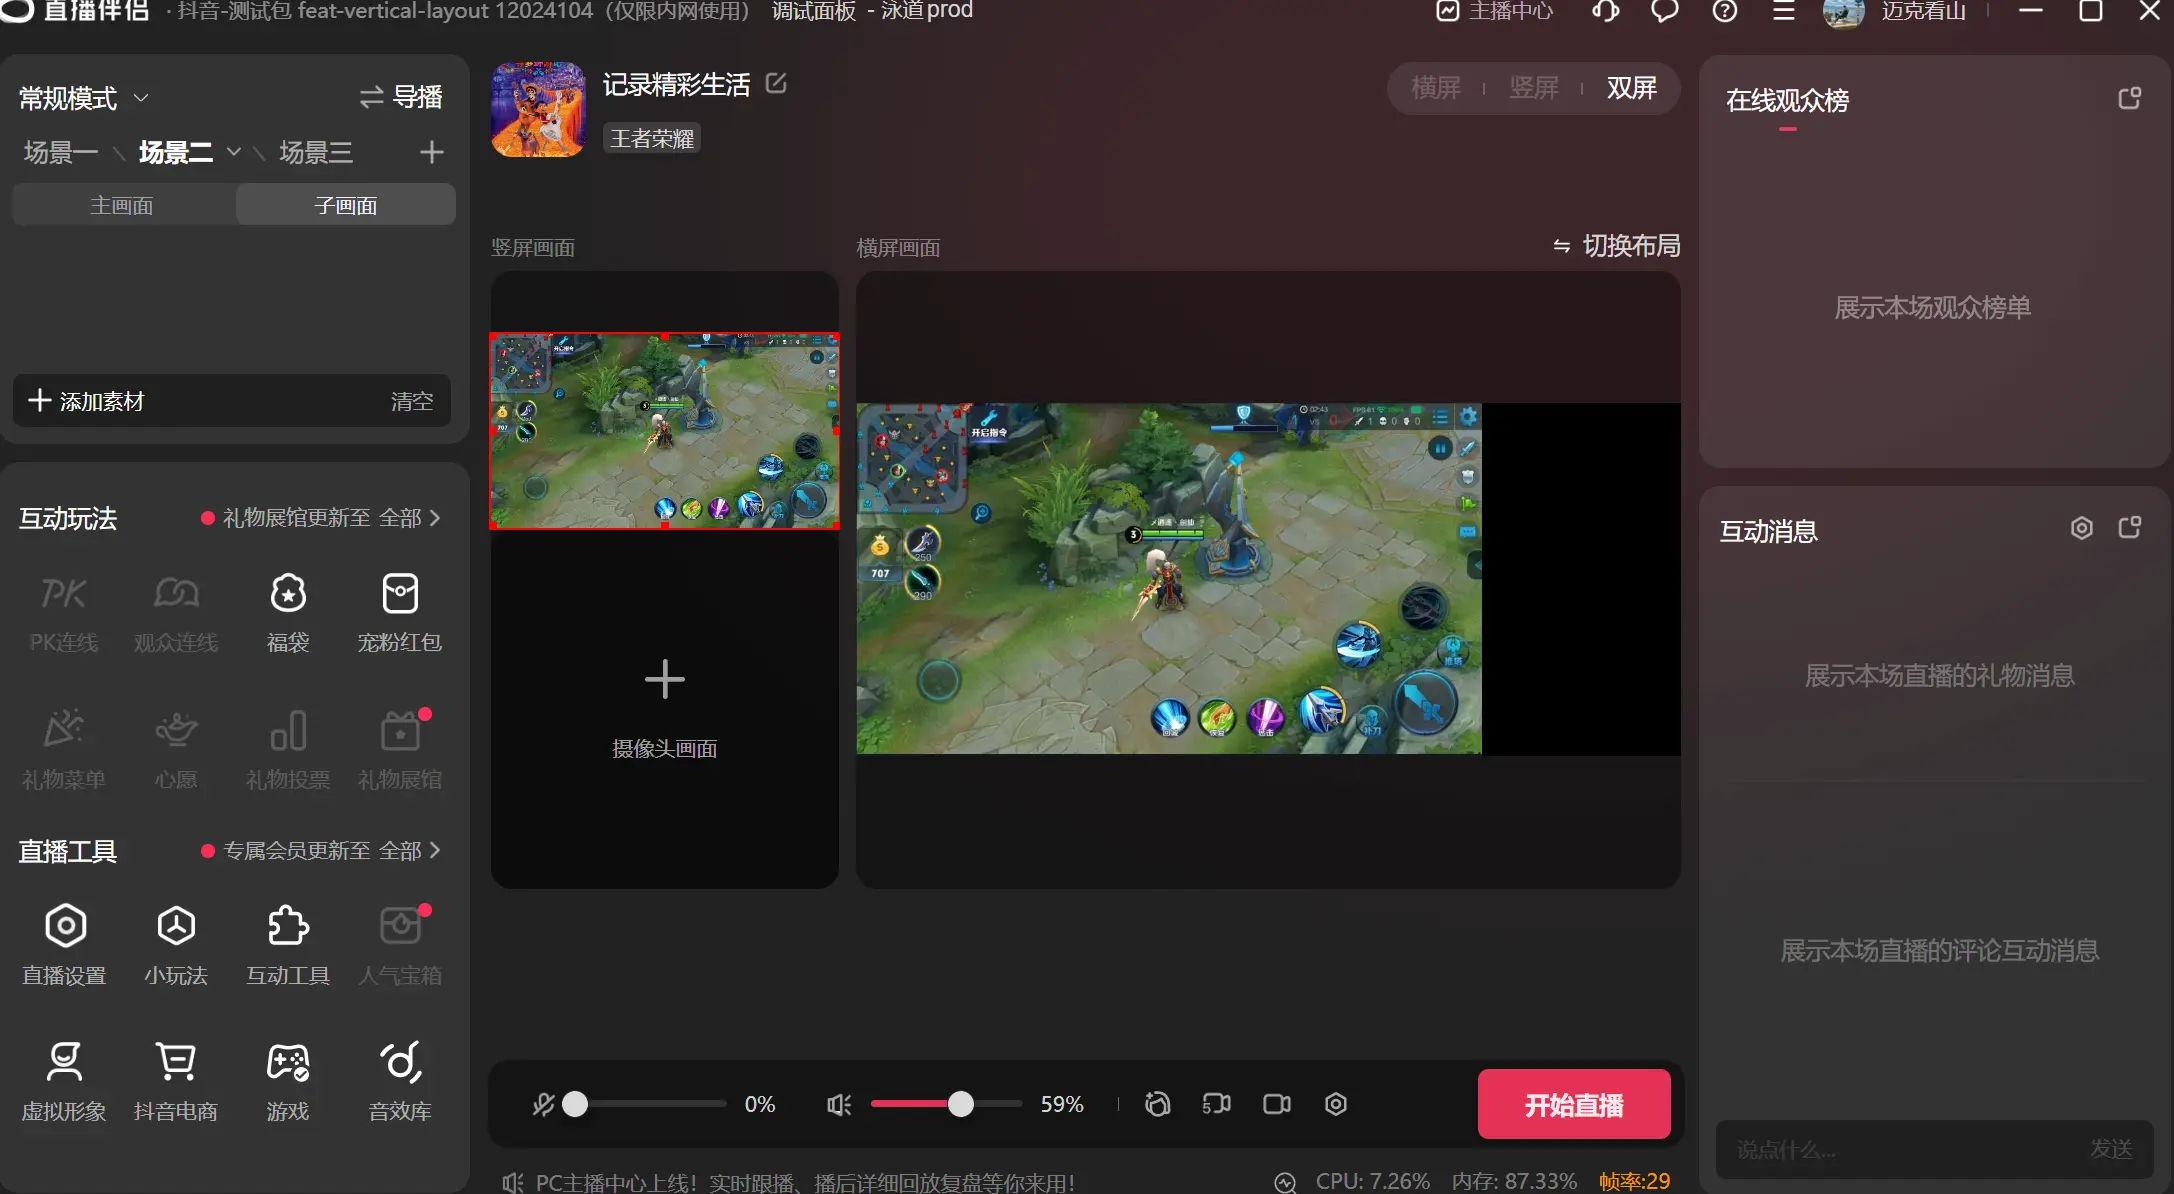The image size is (2174, 1194).
Task: Open 抖音电商 e-commerce tool
Action: pyautogui.click(x=176, y=1081)
